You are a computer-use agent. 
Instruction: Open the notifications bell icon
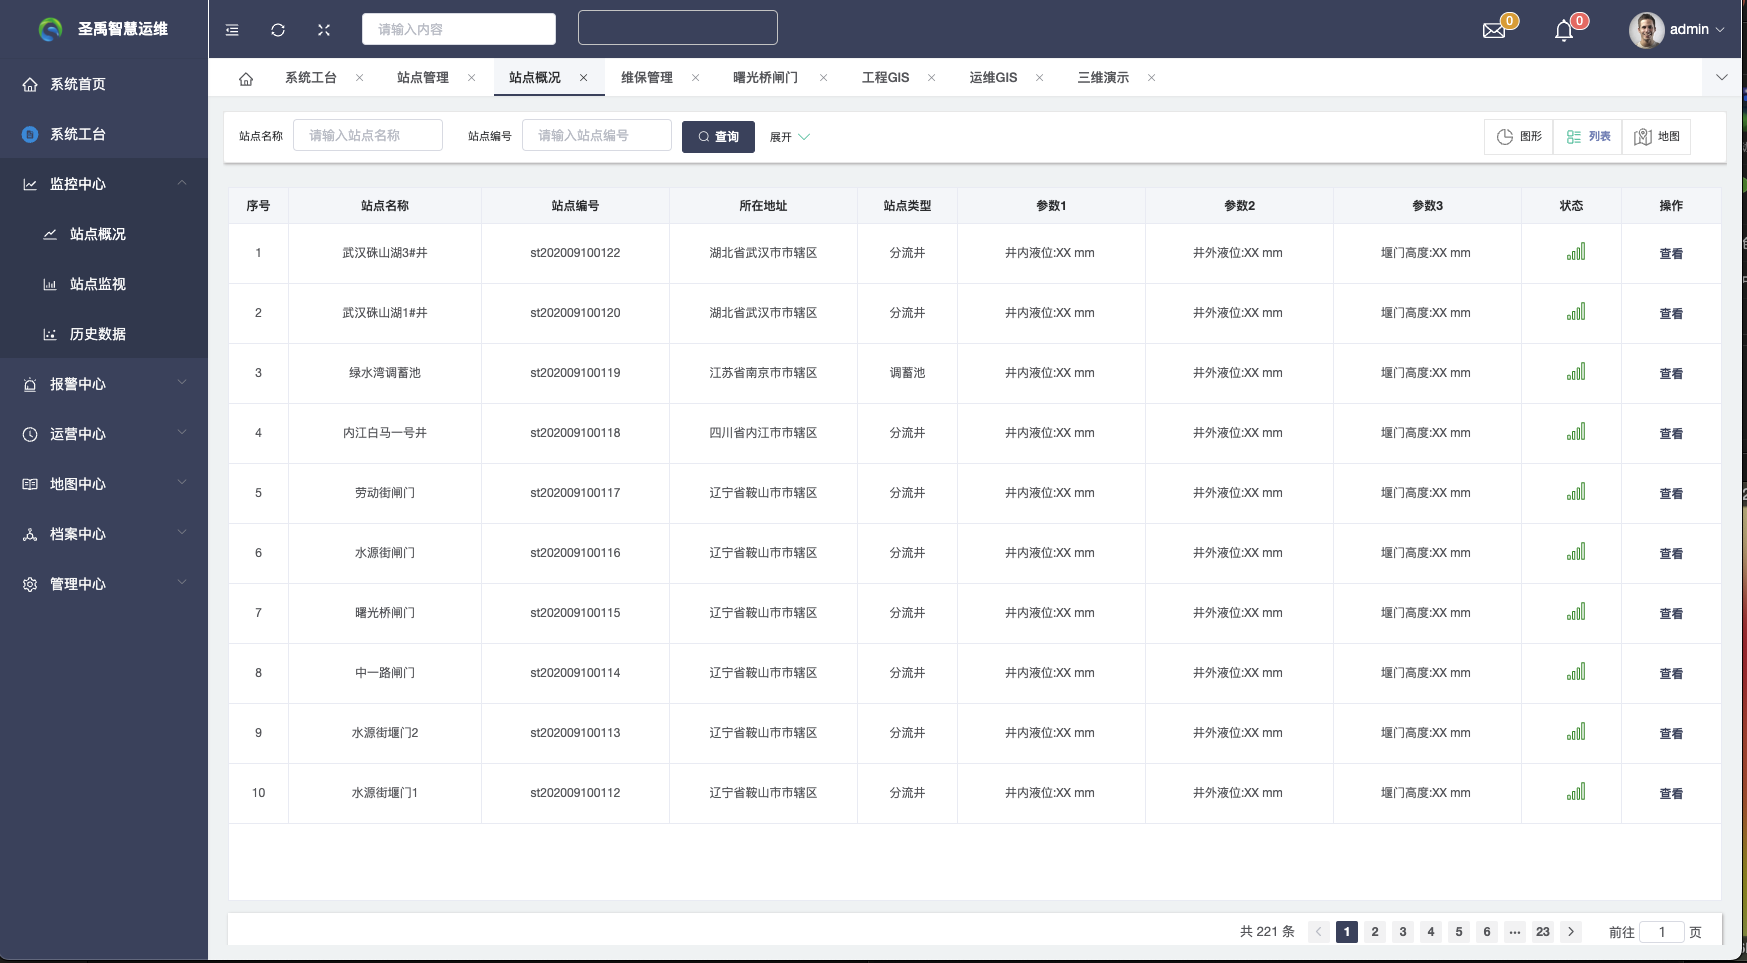tap(1564, 31)
